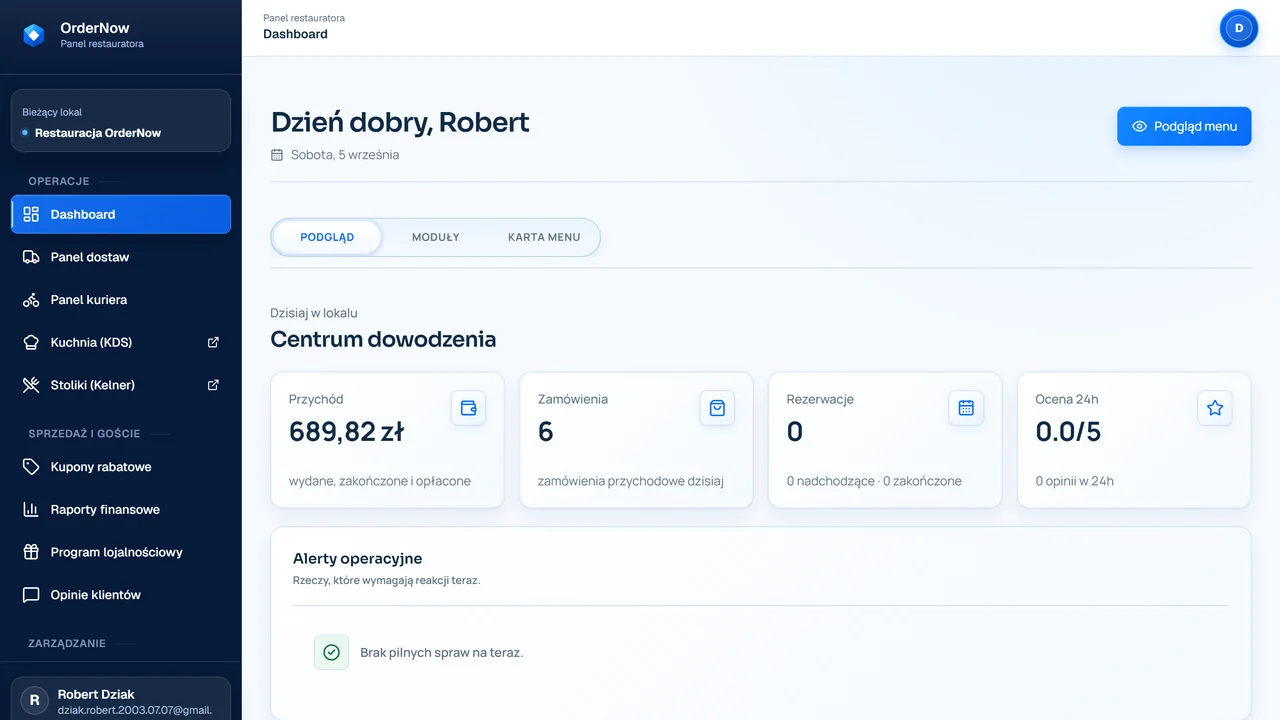This screenshot has width=1280, height=720.
Task: Switch to the Moduły tab
Action: (436, 238)
